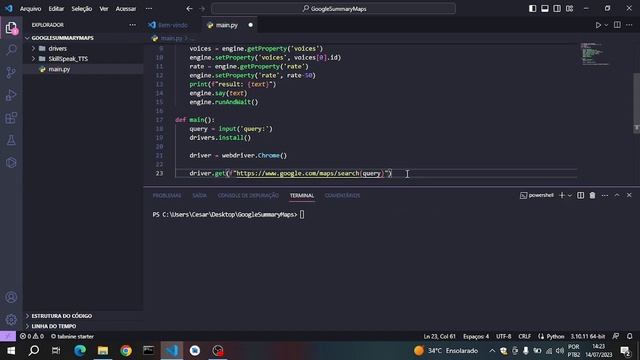
Task: Open Run and Debug view
Action: [11, 95]
